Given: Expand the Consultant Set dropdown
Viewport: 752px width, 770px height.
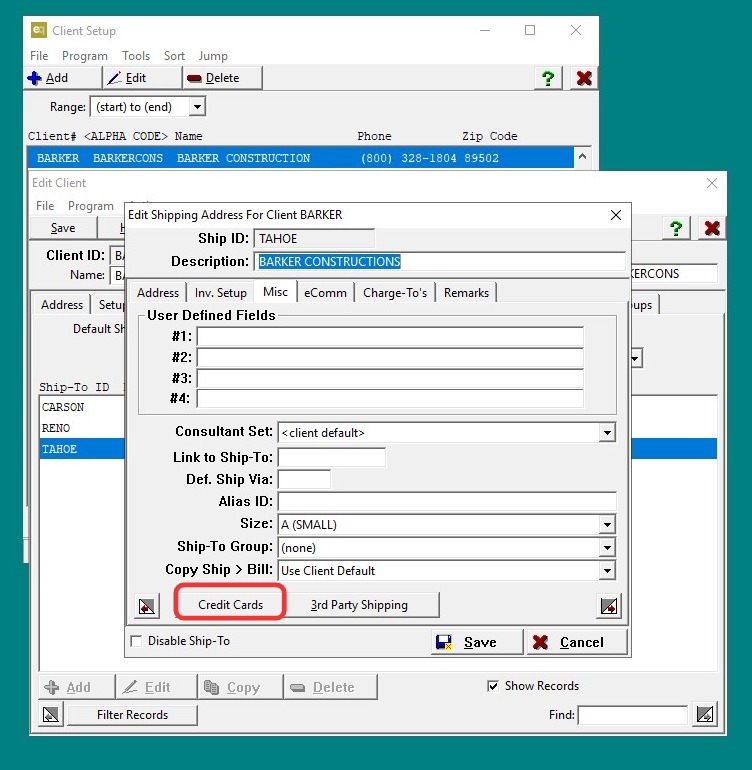Looking at the screenshot, I should [x=607, y=433].
